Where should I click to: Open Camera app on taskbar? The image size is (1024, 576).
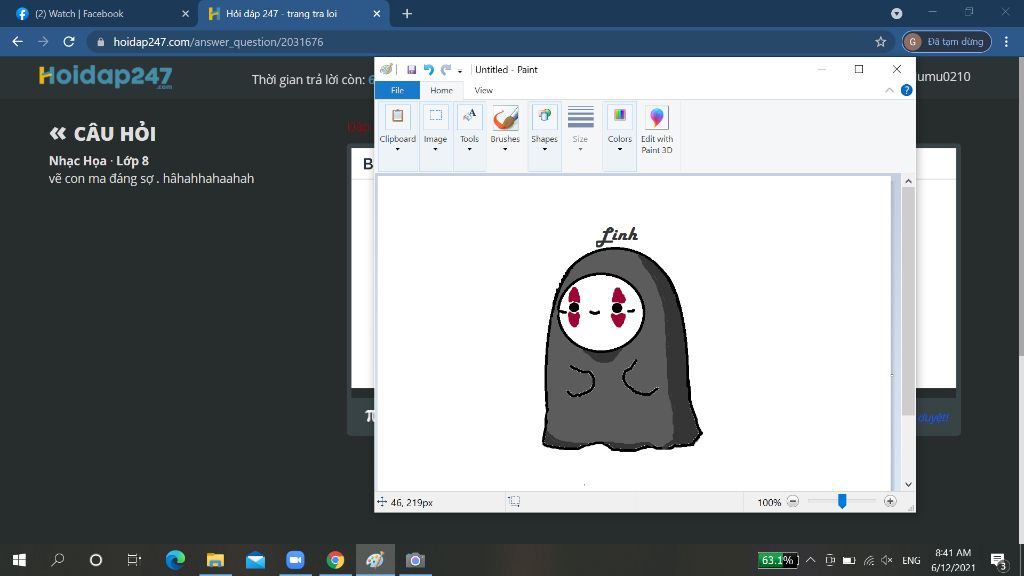pyautogui.click(x=415, y=560)
